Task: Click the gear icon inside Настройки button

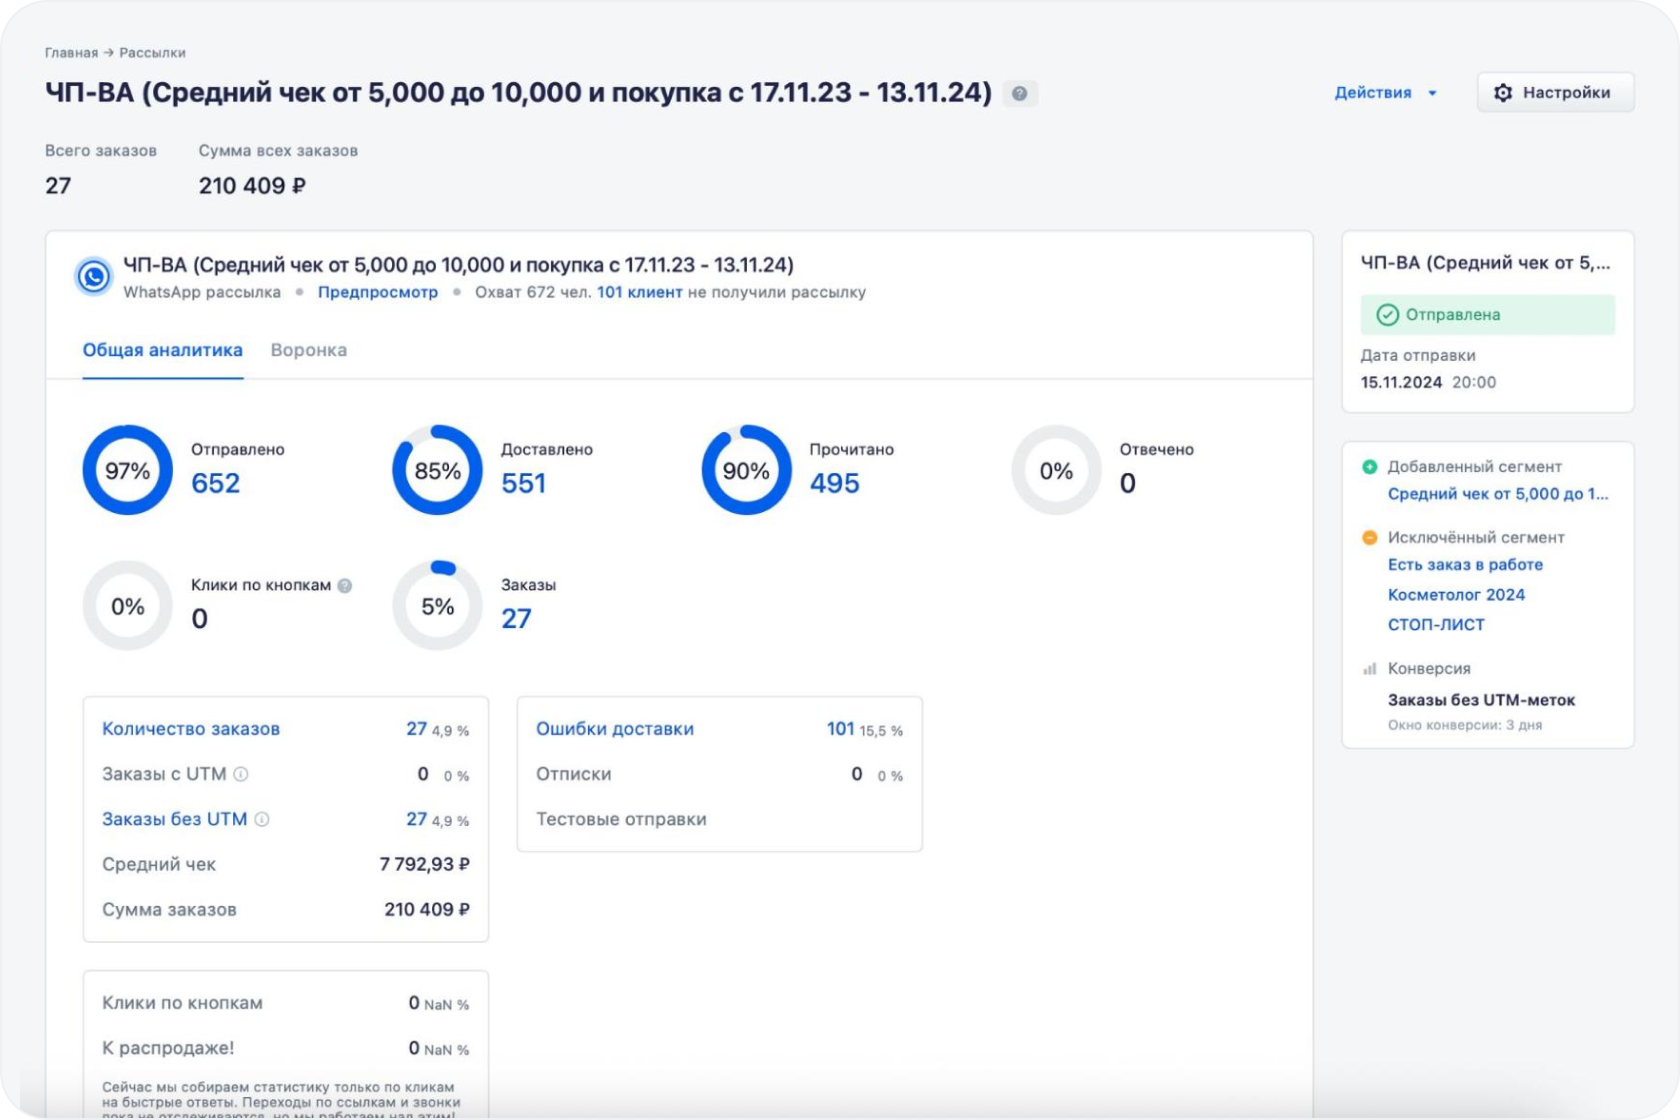Action: [1502, 91]
